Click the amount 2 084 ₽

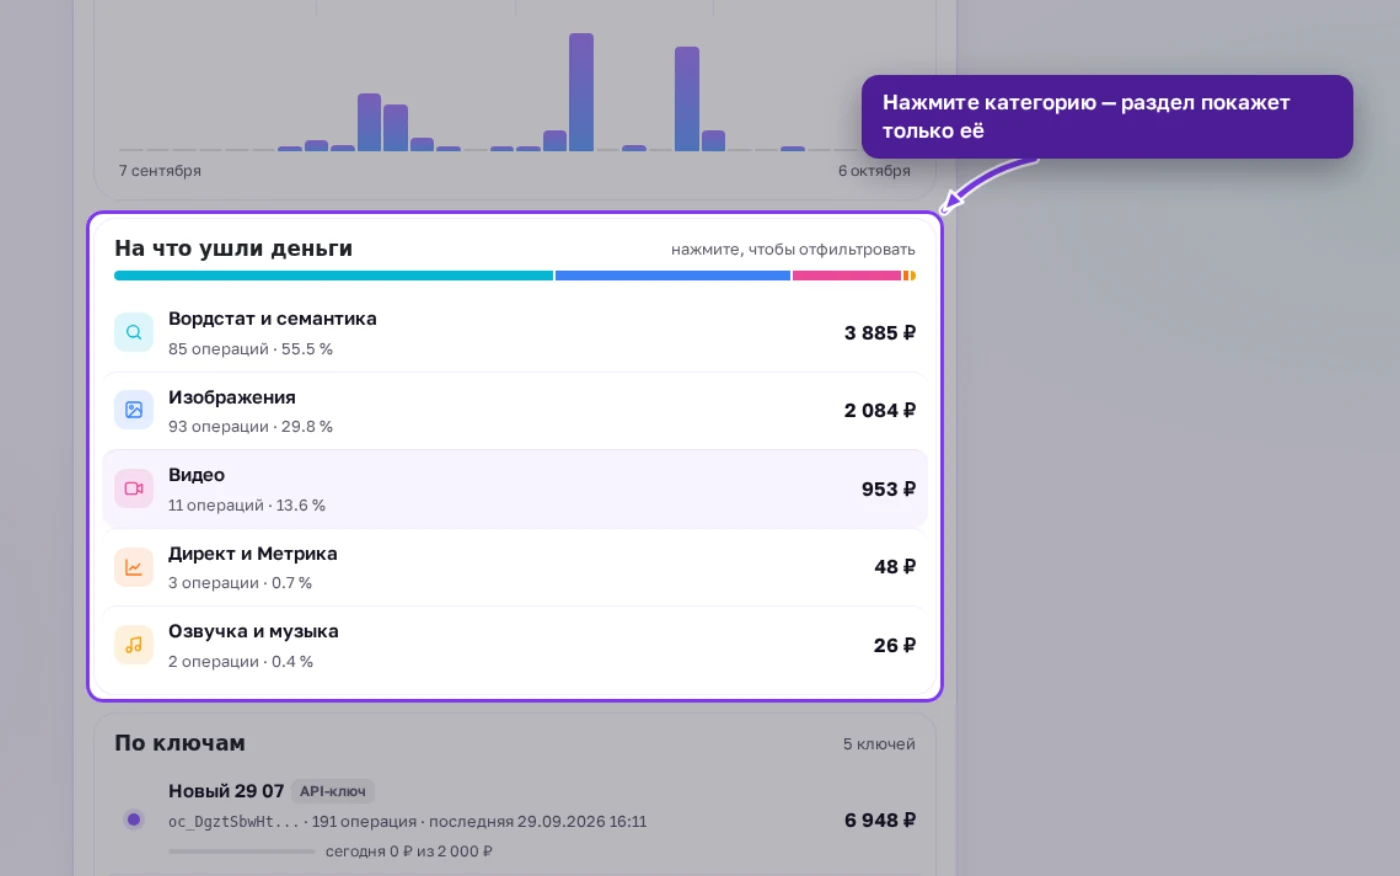click(880, 411)
